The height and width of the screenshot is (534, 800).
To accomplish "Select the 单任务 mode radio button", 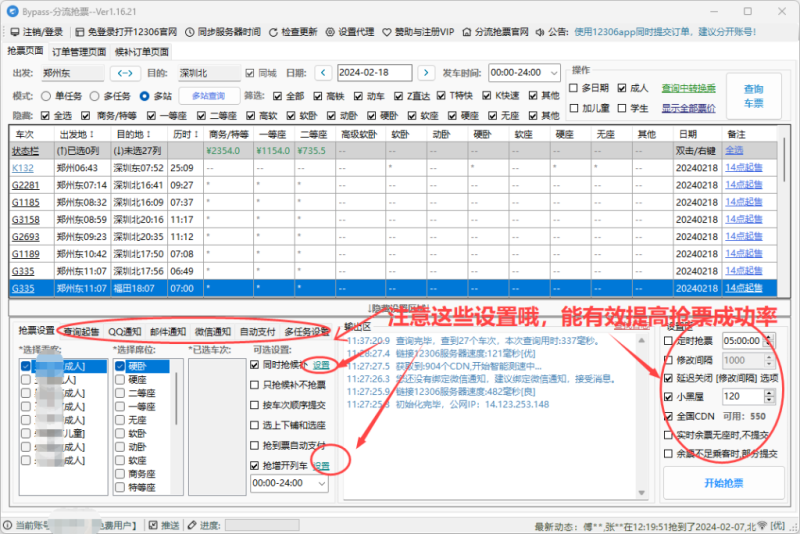I will coord(47,96).
